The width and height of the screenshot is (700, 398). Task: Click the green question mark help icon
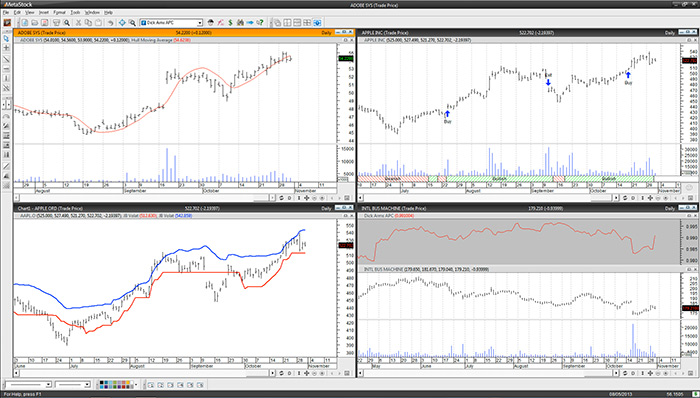click(260, 22)
